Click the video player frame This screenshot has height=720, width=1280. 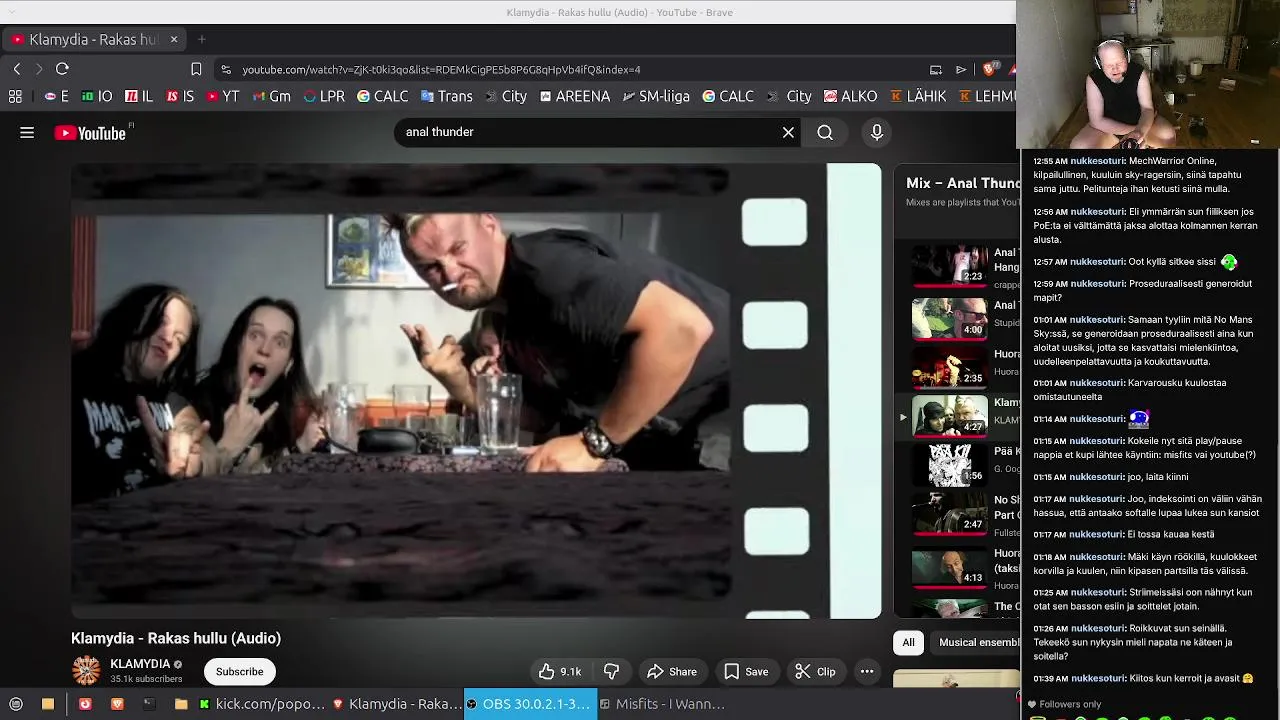[x=476, y=391]
